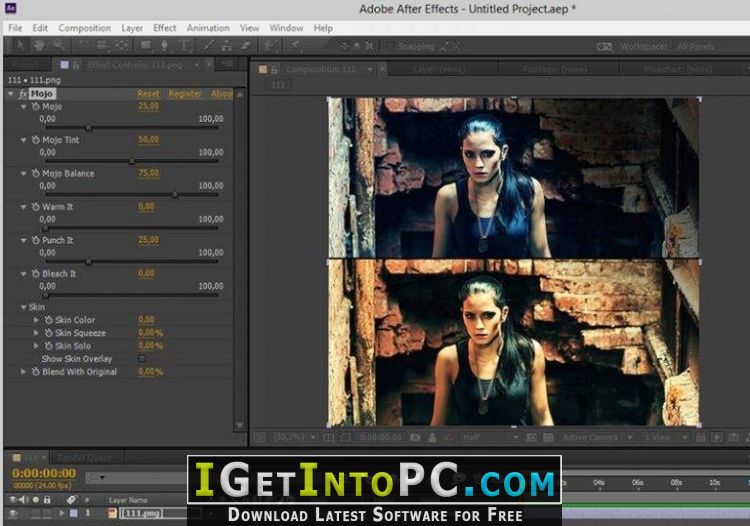Select the Eraser tool
Image resolution: width=750 pixels, height=526 pixels.
[246, 46]
